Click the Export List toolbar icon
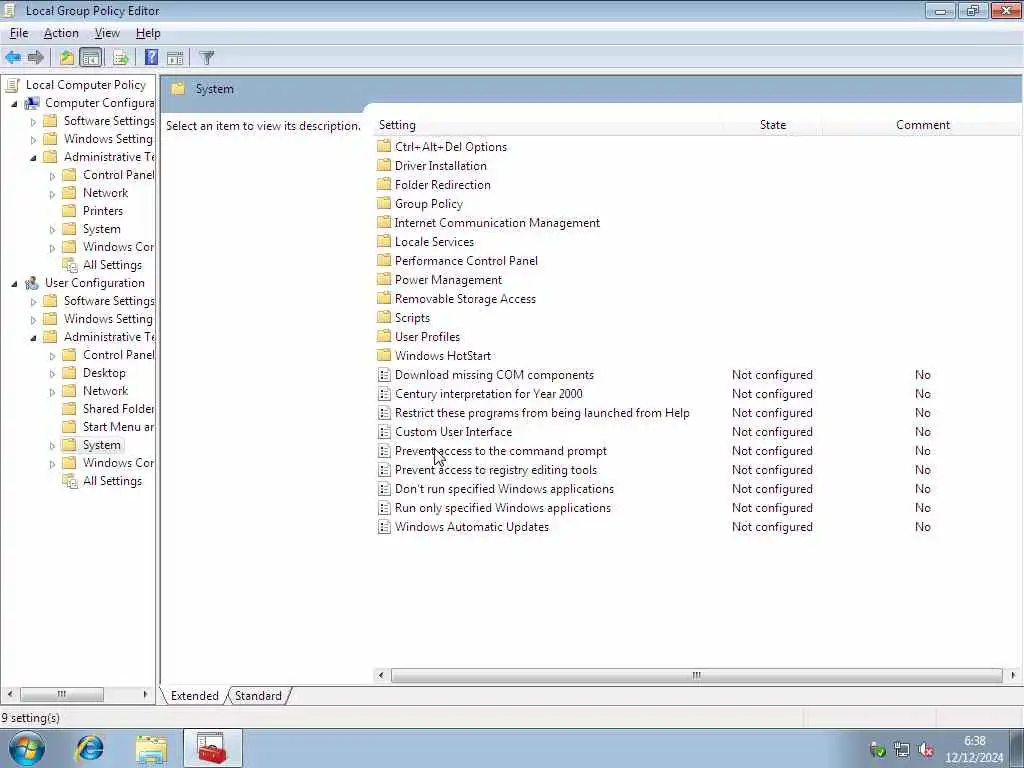 point(121,57)
